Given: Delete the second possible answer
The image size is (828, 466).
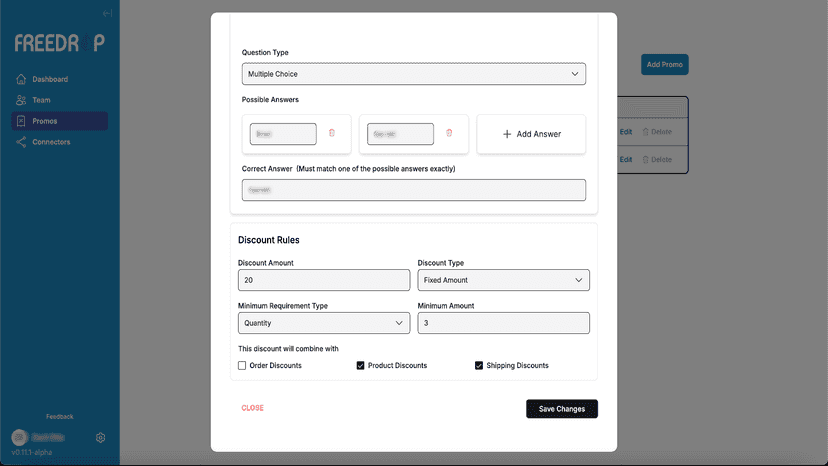Looking at the screenshot, I should [449, 133].
